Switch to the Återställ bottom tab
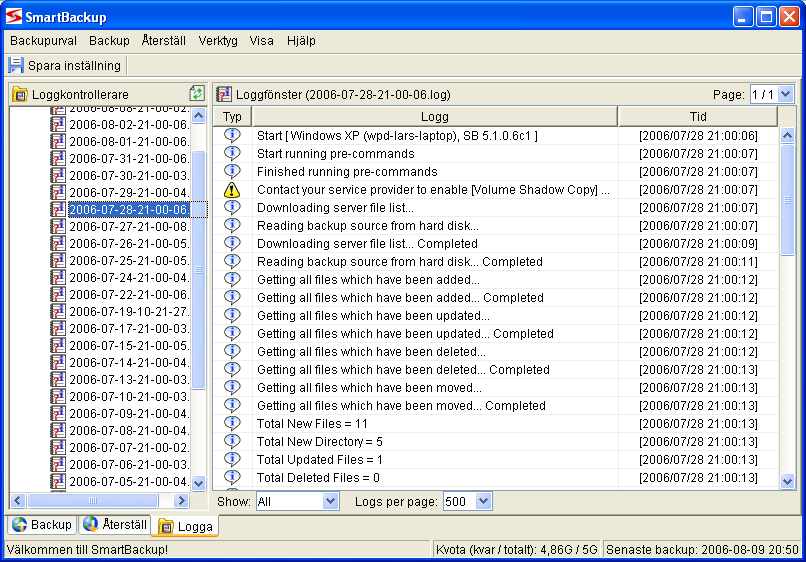Viewport: 806px width, 562px height. [115, 524]
